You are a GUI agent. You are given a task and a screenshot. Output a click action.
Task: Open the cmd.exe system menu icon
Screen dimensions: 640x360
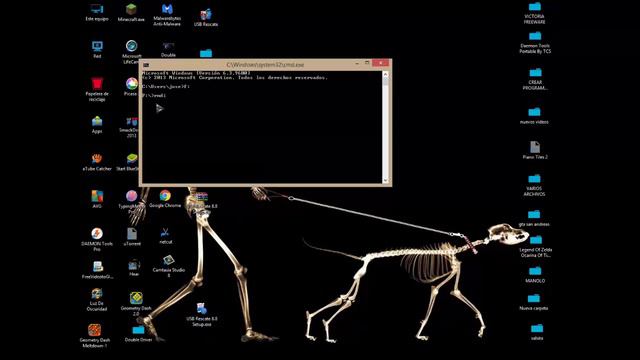(x=146, y=65)
